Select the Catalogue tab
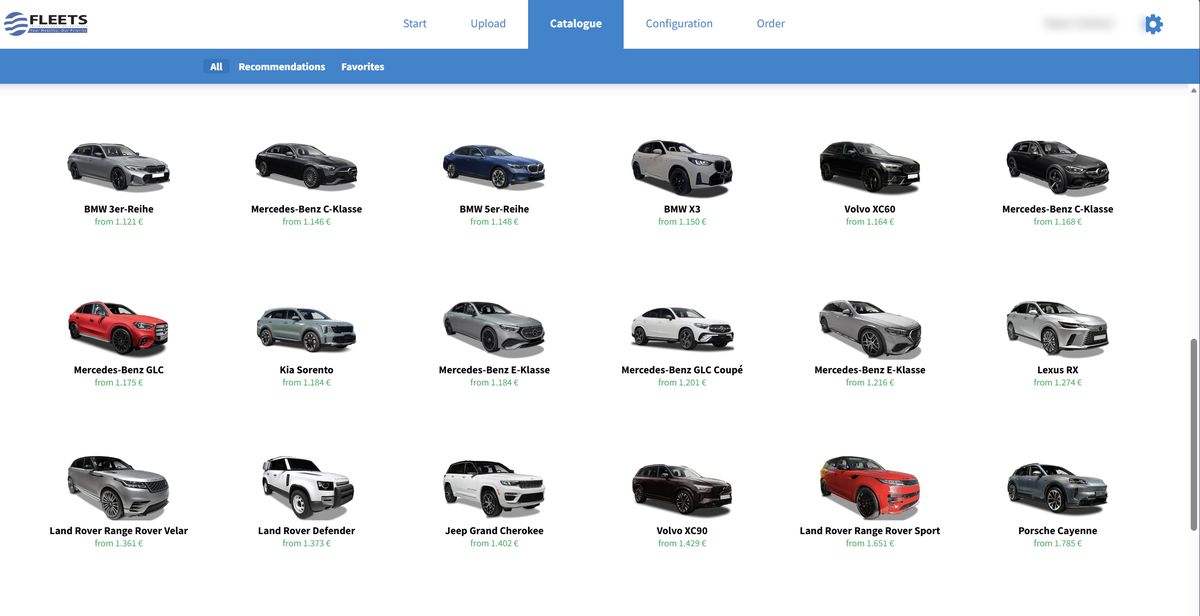 [x=576, y=24]
